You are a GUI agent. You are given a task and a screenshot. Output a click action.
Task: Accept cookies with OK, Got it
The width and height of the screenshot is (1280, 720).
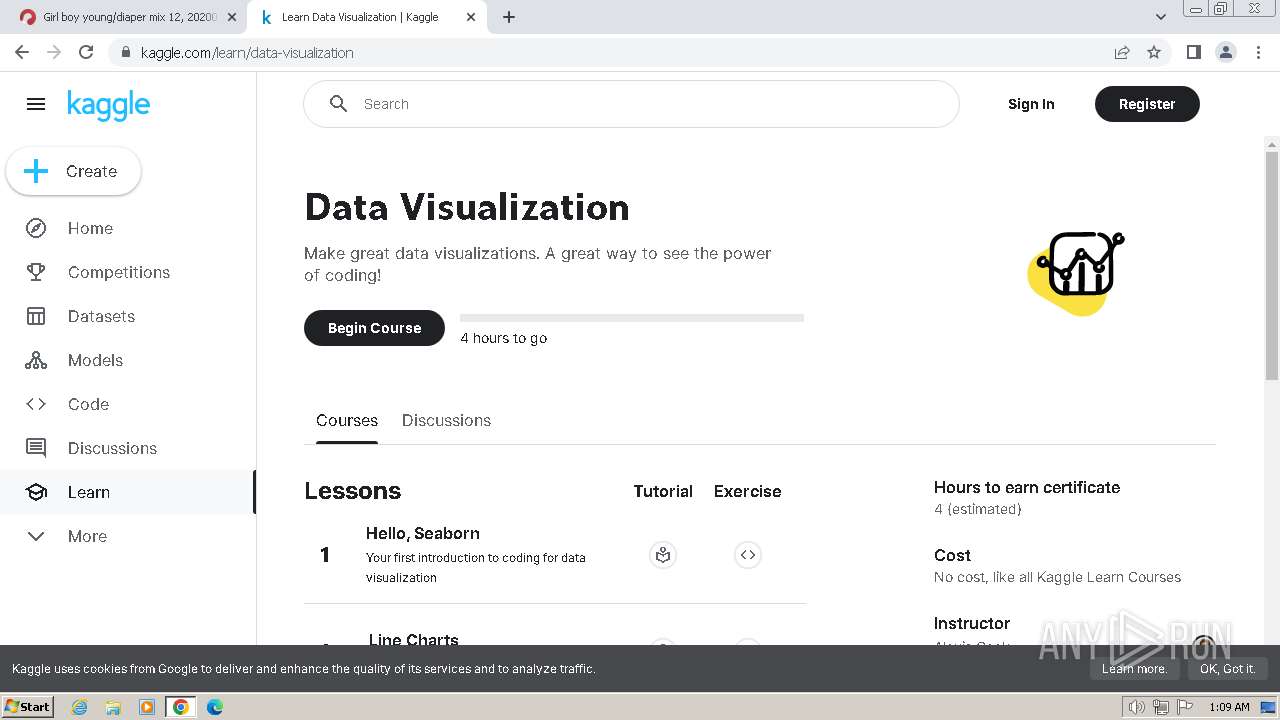(x=1228, y=669)
